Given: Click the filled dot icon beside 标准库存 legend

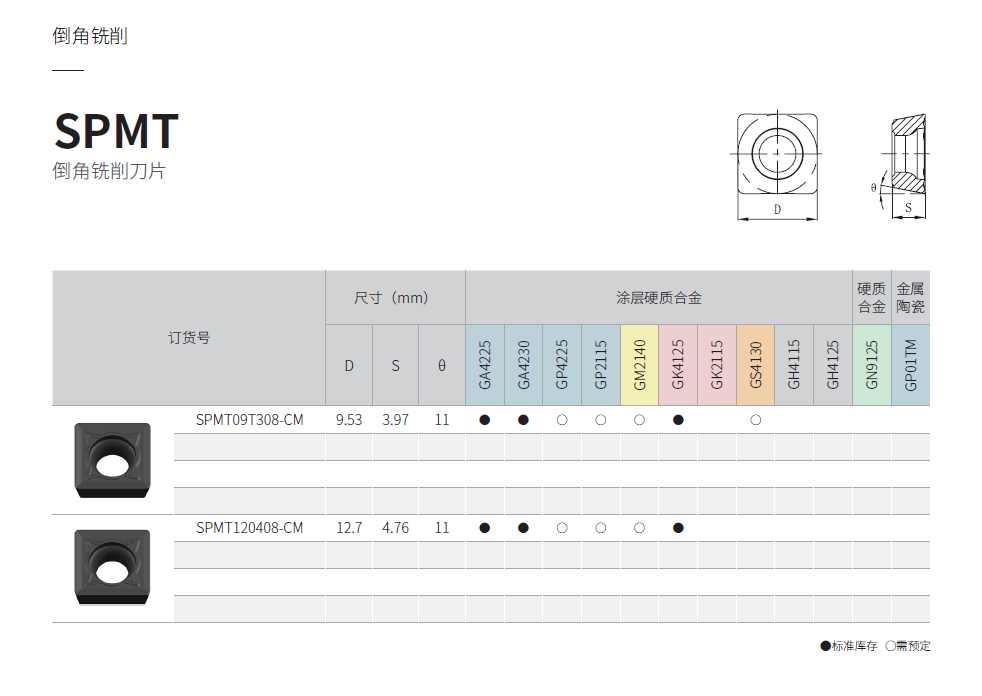Looking at the screenshot, I should [825, 646].
